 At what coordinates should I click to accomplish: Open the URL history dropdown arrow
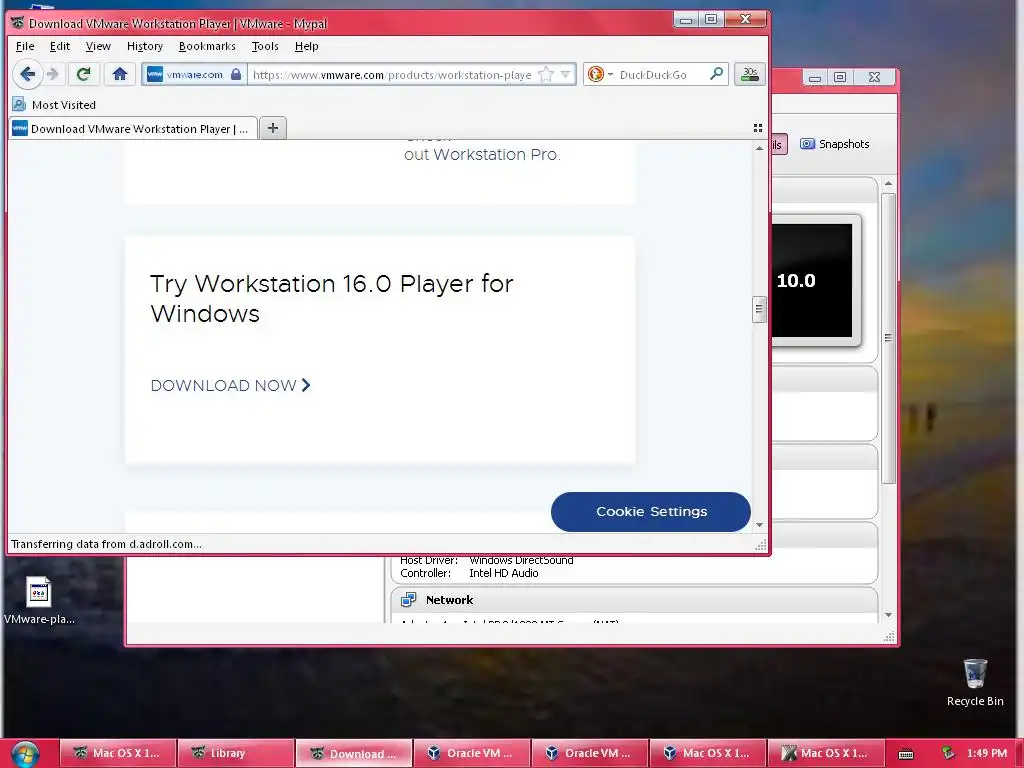566,74
